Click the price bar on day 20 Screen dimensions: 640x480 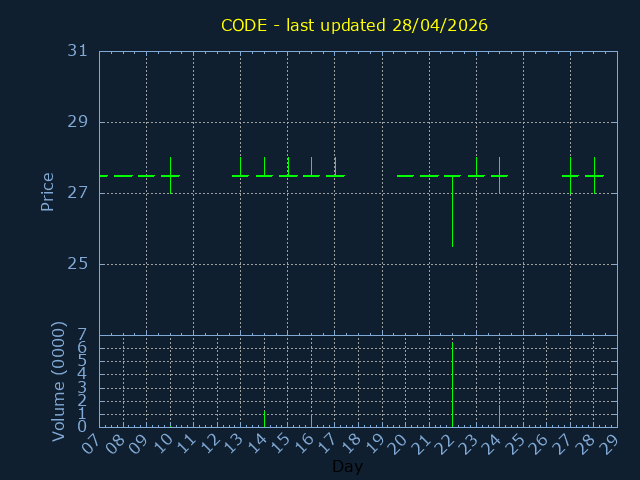pyautogui.click(x=405, y=176)
